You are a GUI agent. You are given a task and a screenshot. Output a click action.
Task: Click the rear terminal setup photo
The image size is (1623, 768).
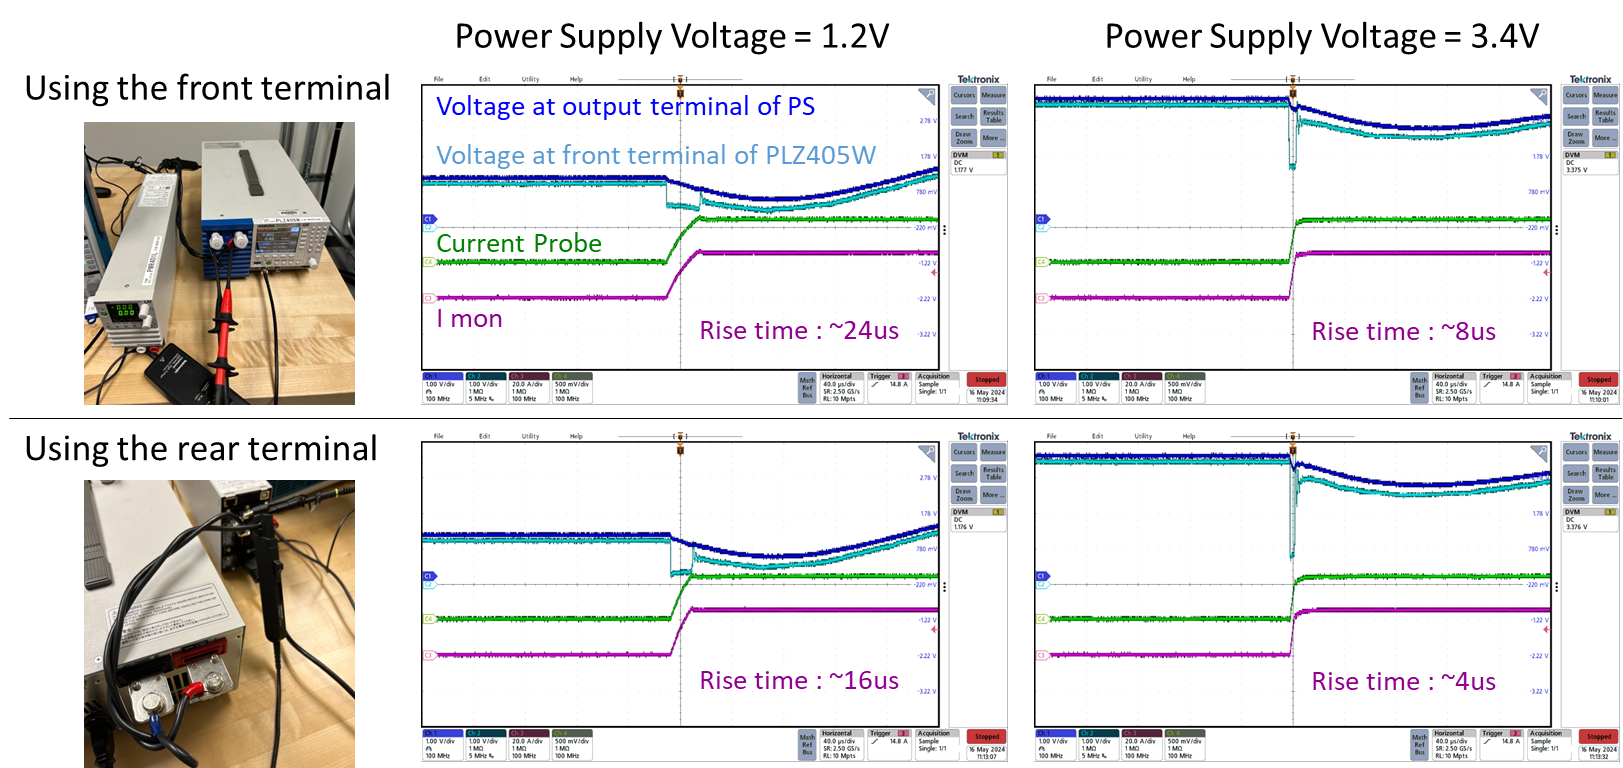219,624
